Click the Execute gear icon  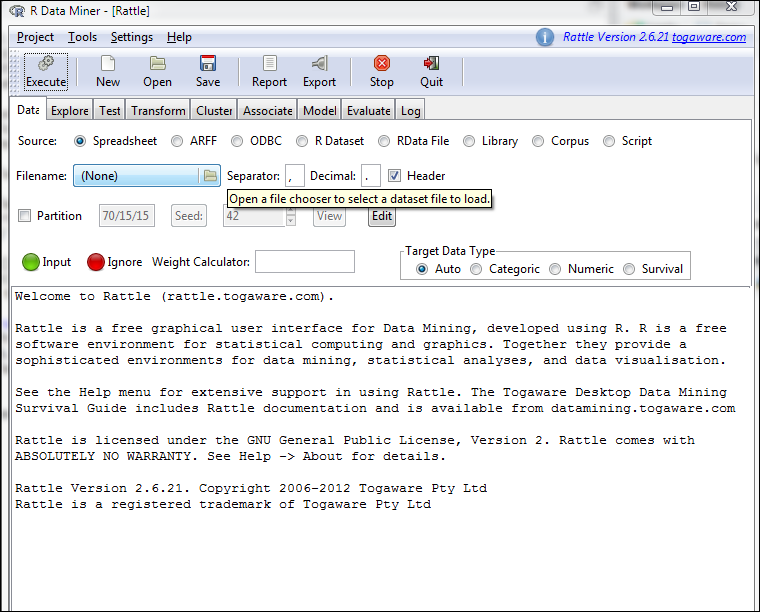pyautogui.click(x=46, y=63)
